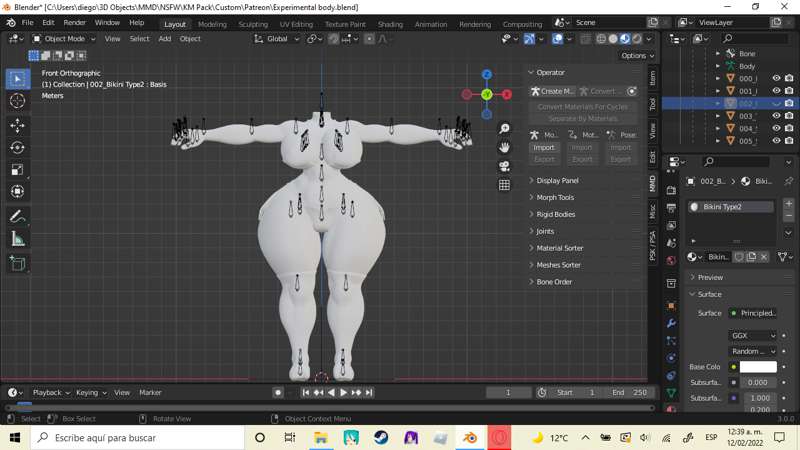Image resolution: width=800 pixels, height=450 pixels.
Task: Switch perspective/orthographic grid icon
Action: tap(504, 185)
